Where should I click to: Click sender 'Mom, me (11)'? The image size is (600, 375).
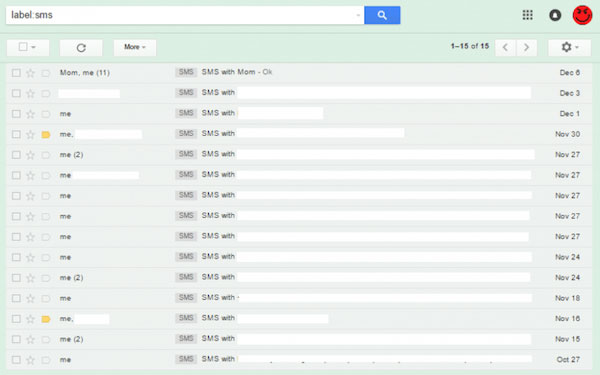85,73
